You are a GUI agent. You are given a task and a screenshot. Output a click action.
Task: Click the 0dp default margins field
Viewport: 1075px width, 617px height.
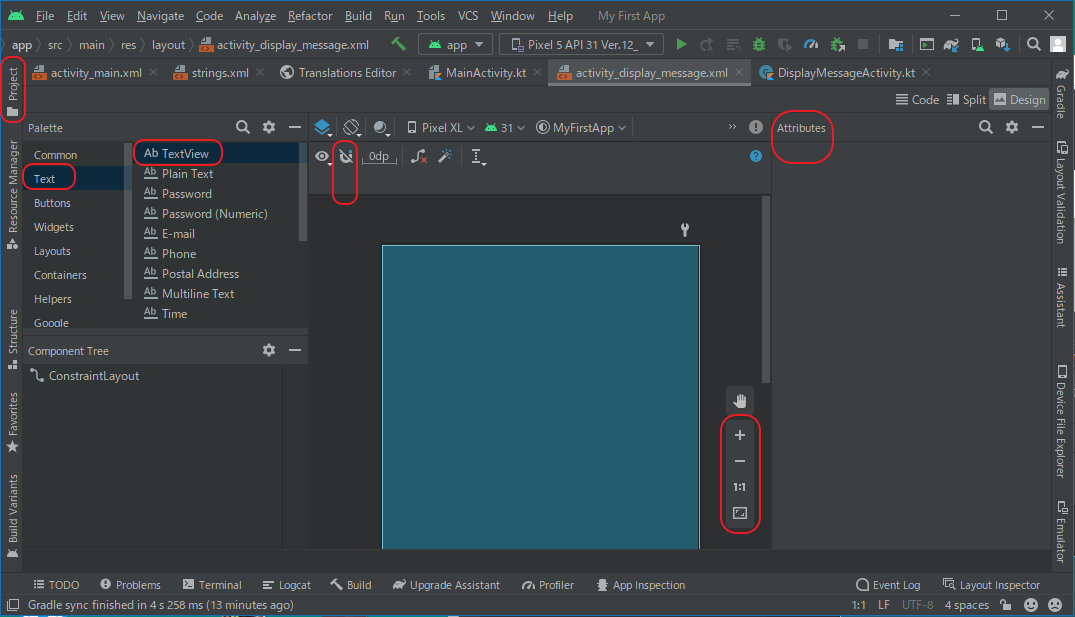[x=379, y=157]
